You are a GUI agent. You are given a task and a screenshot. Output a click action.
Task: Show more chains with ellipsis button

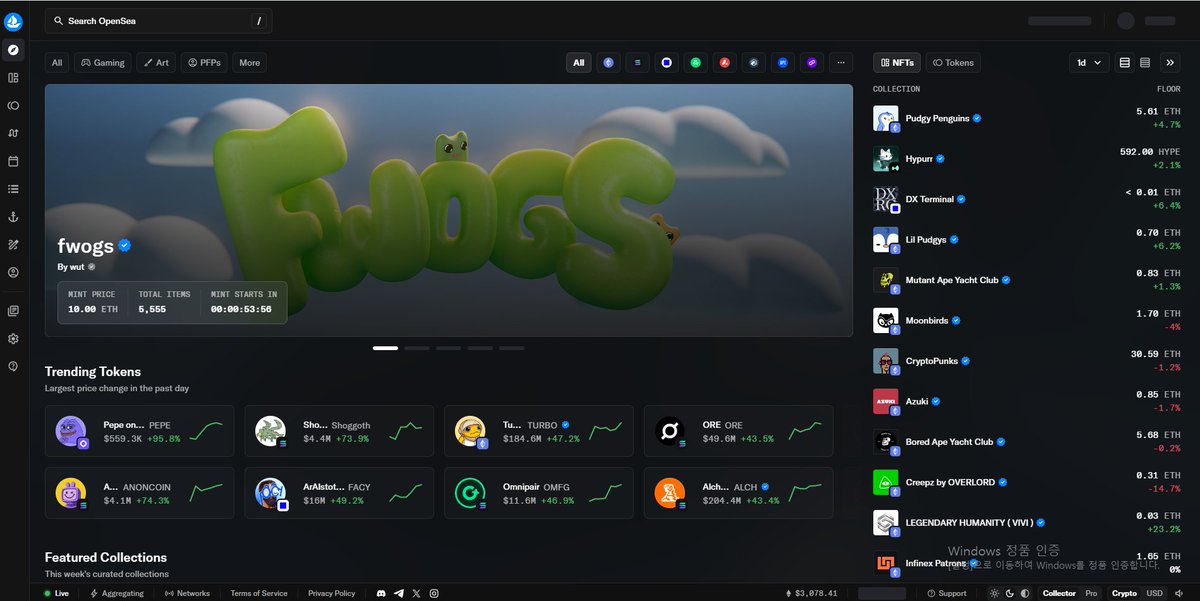(841, 62)
